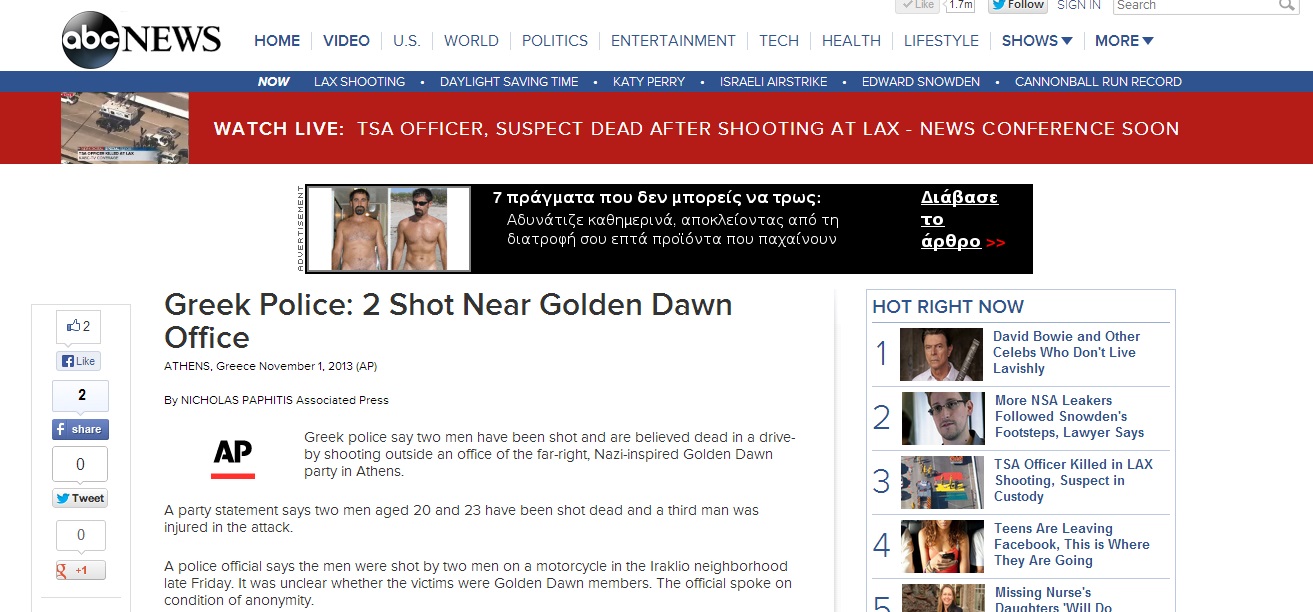Click the teens Facebook story thumbnail

942,546
